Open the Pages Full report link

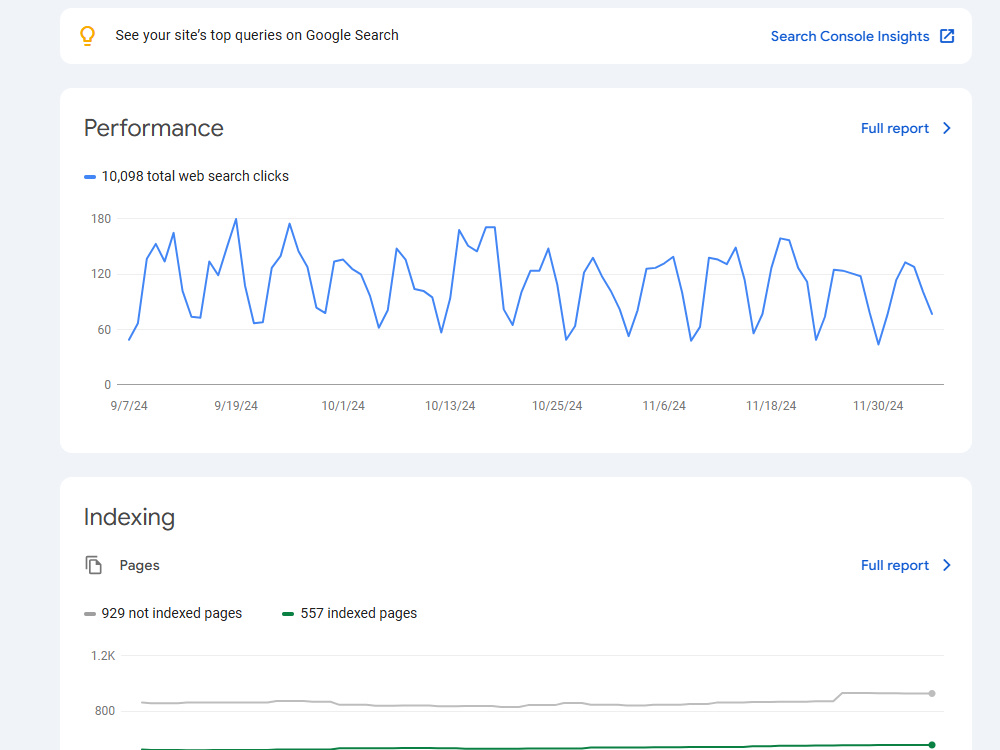[895, 565]
